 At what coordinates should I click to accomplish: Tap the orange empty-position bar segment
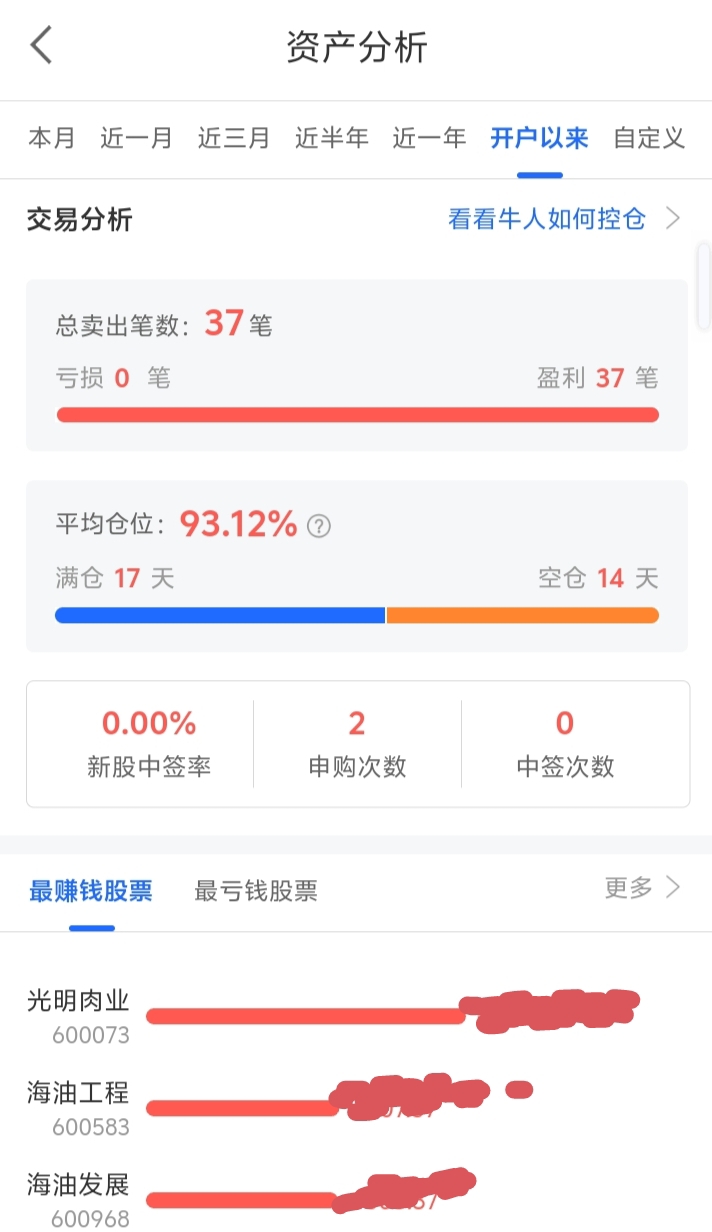[523, 615]
